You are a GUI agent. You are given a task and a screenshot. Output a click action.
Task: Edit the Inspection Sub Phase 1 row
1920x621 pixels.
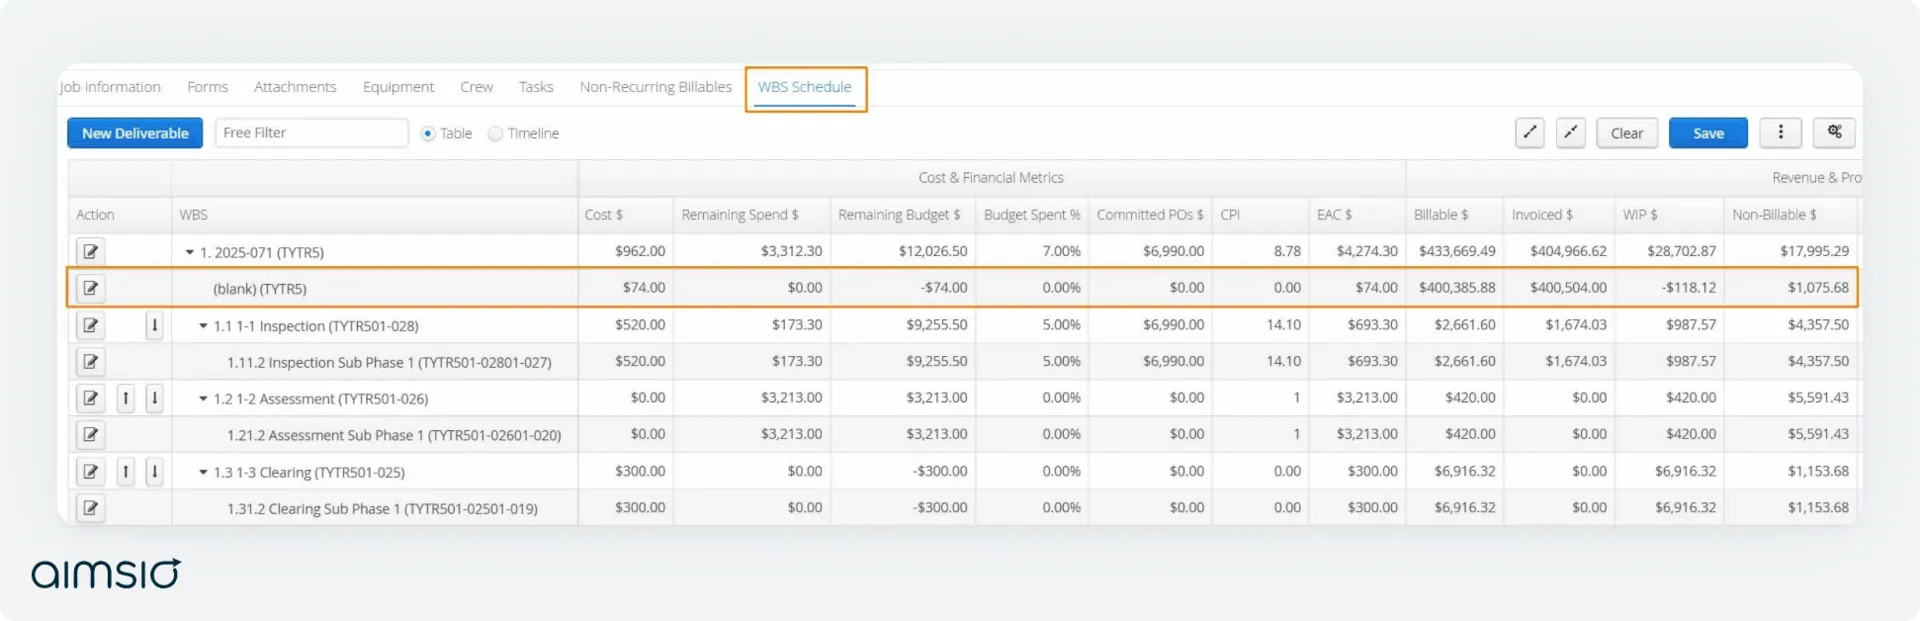pyautogui.click(x=91, y=361)
